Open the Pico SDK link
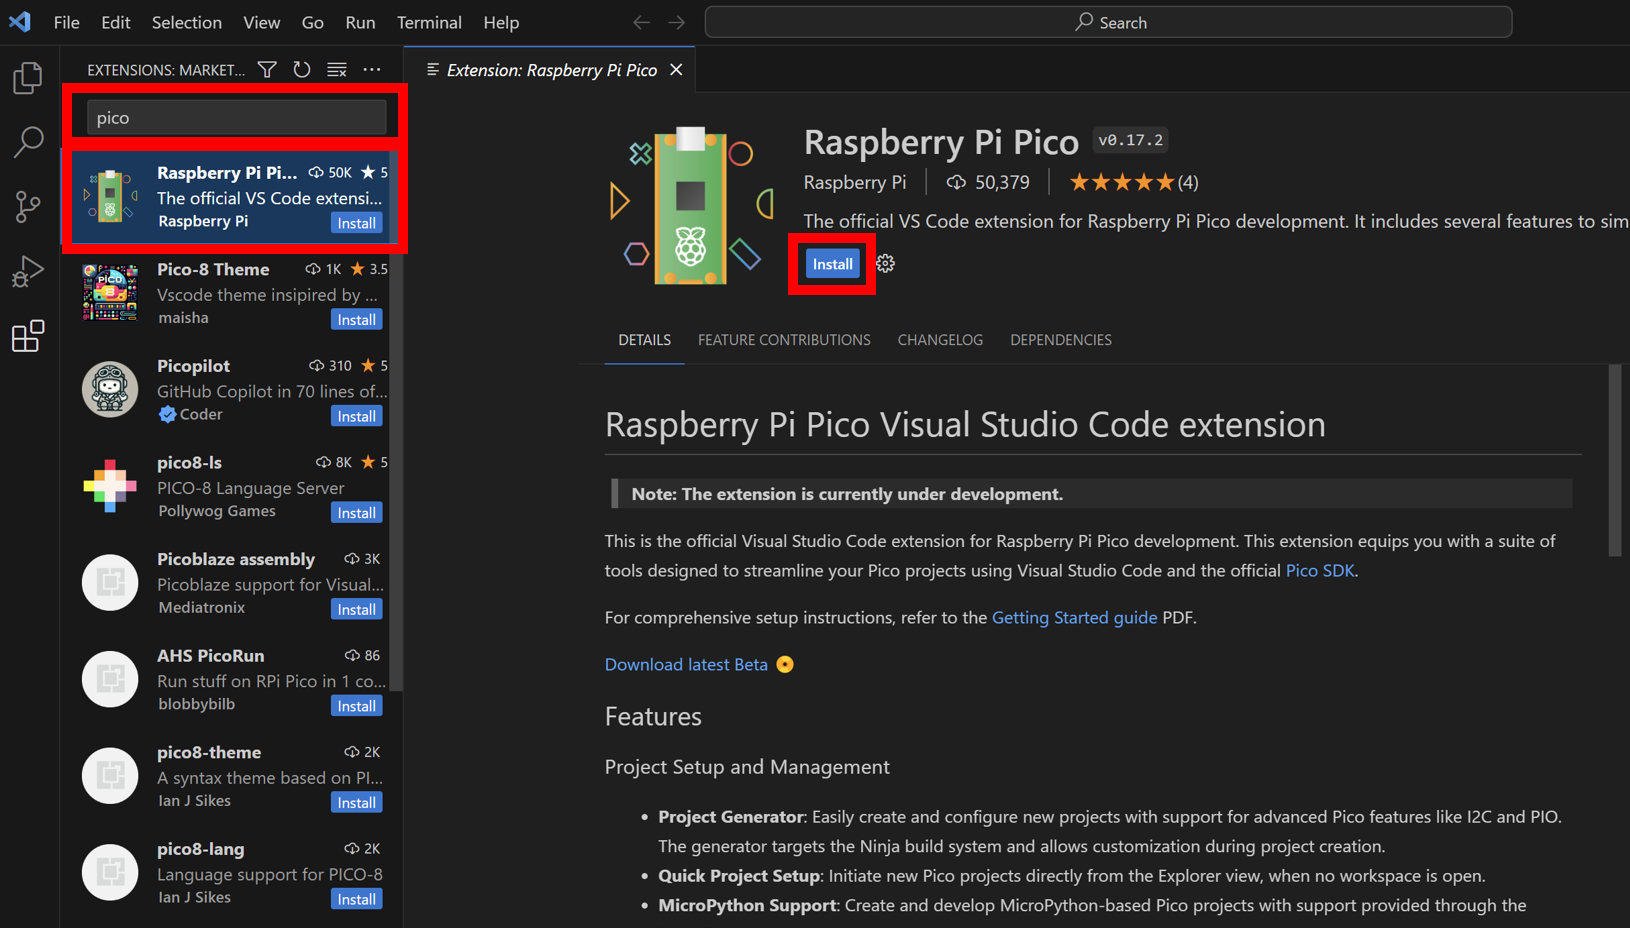 pos(1319,570)
